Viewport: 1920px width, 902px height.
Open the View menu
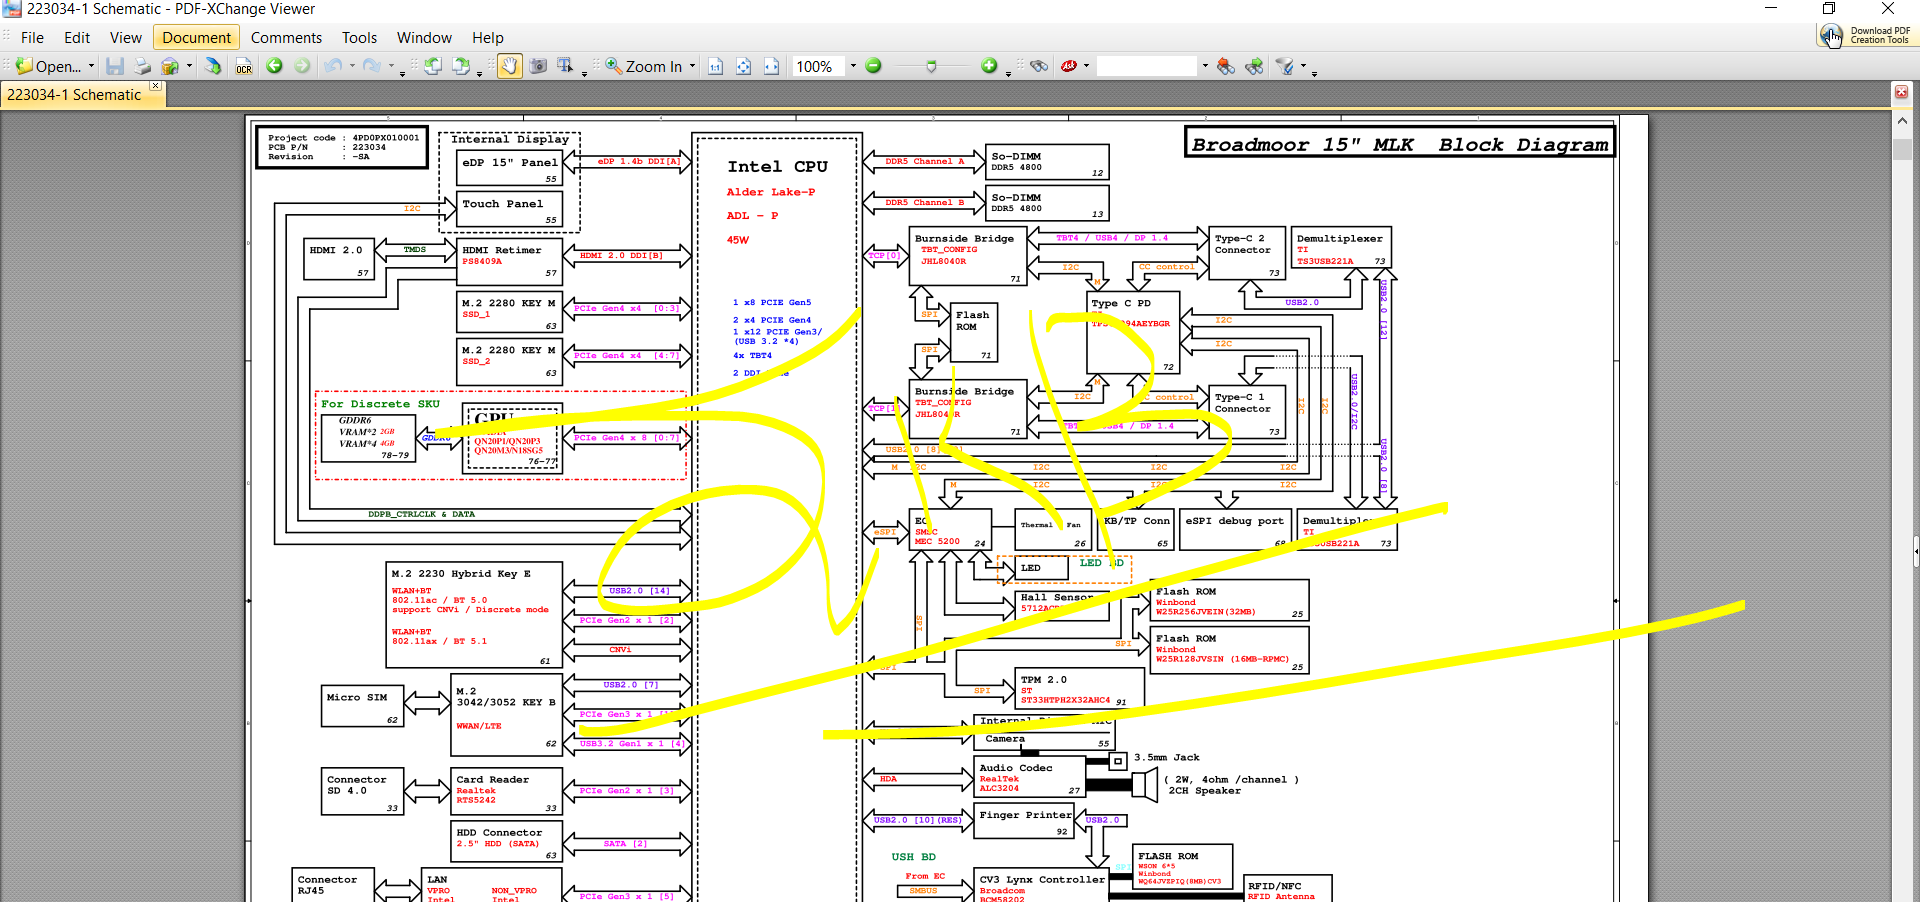click(x=126, y=38)
